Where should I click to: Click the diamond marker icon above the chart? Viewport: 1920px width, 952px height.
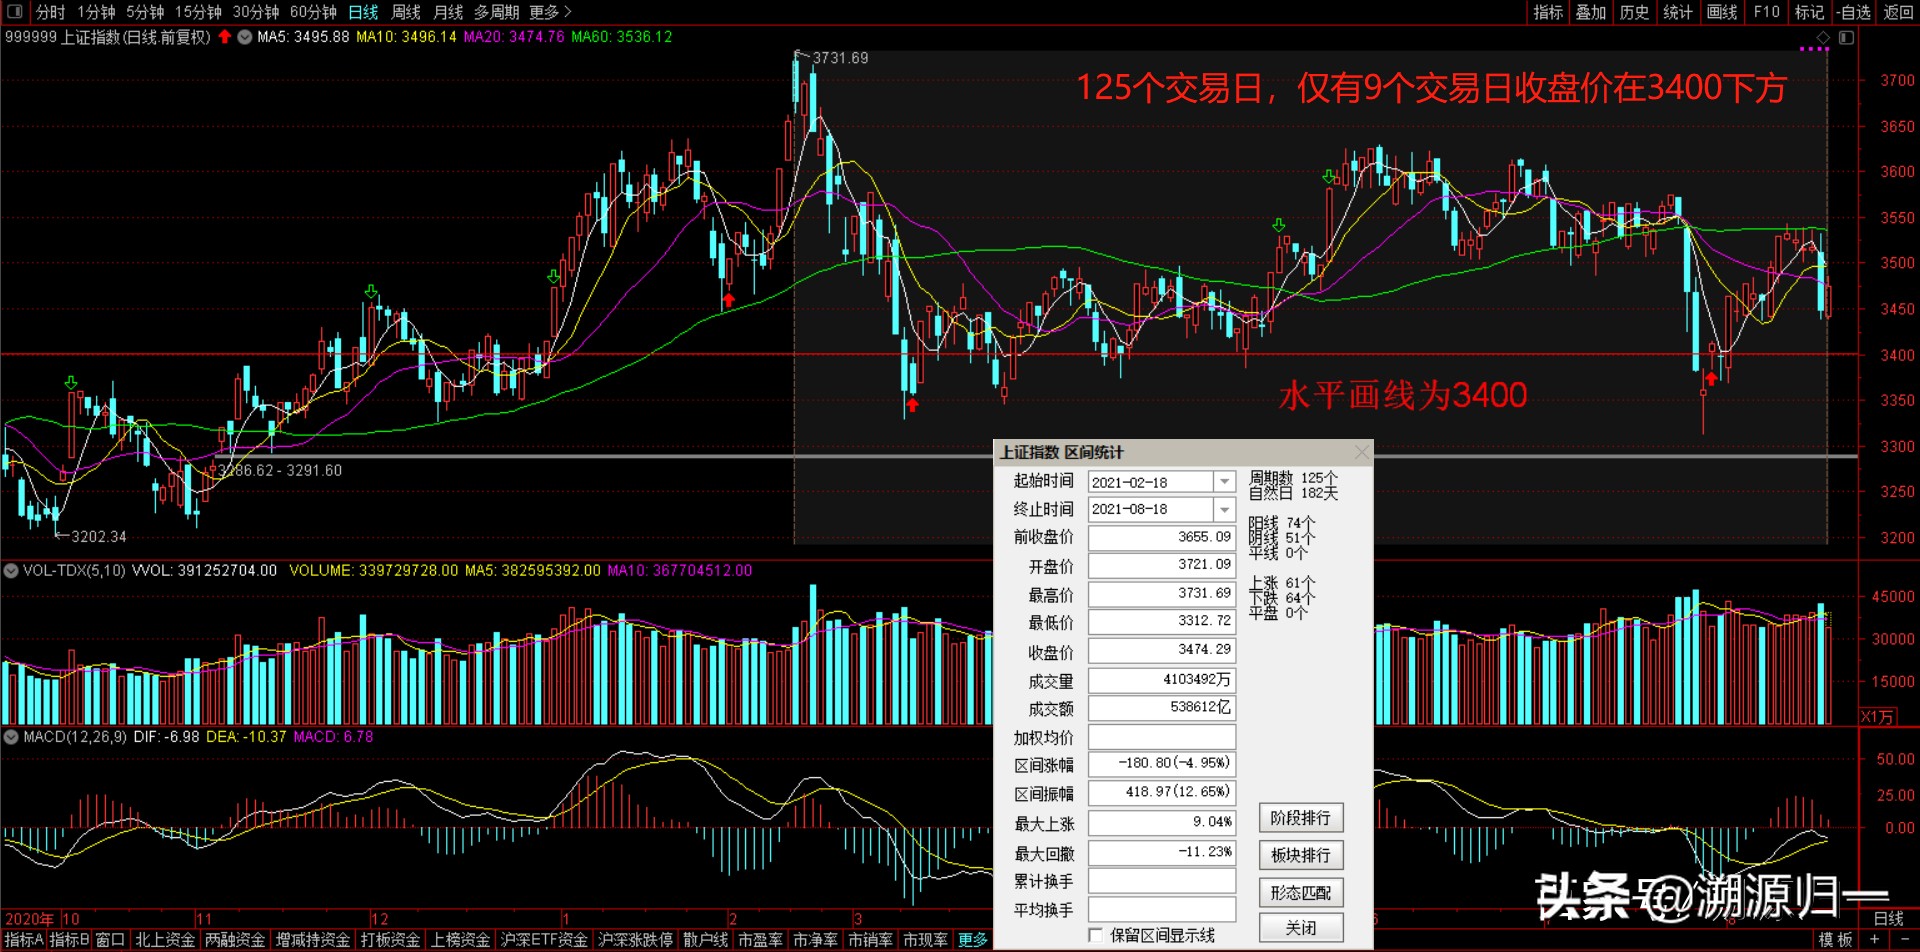tap(1823, 37)
